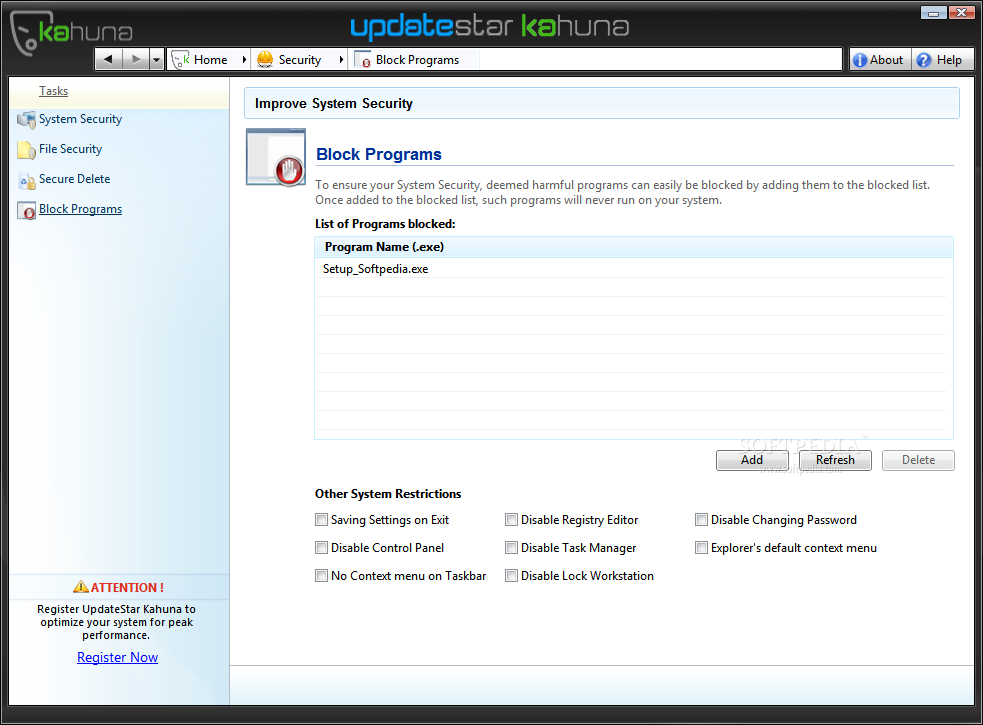Click the Program Name (.exe) column header
Screen dimensions: 983x725
point(634,247)
